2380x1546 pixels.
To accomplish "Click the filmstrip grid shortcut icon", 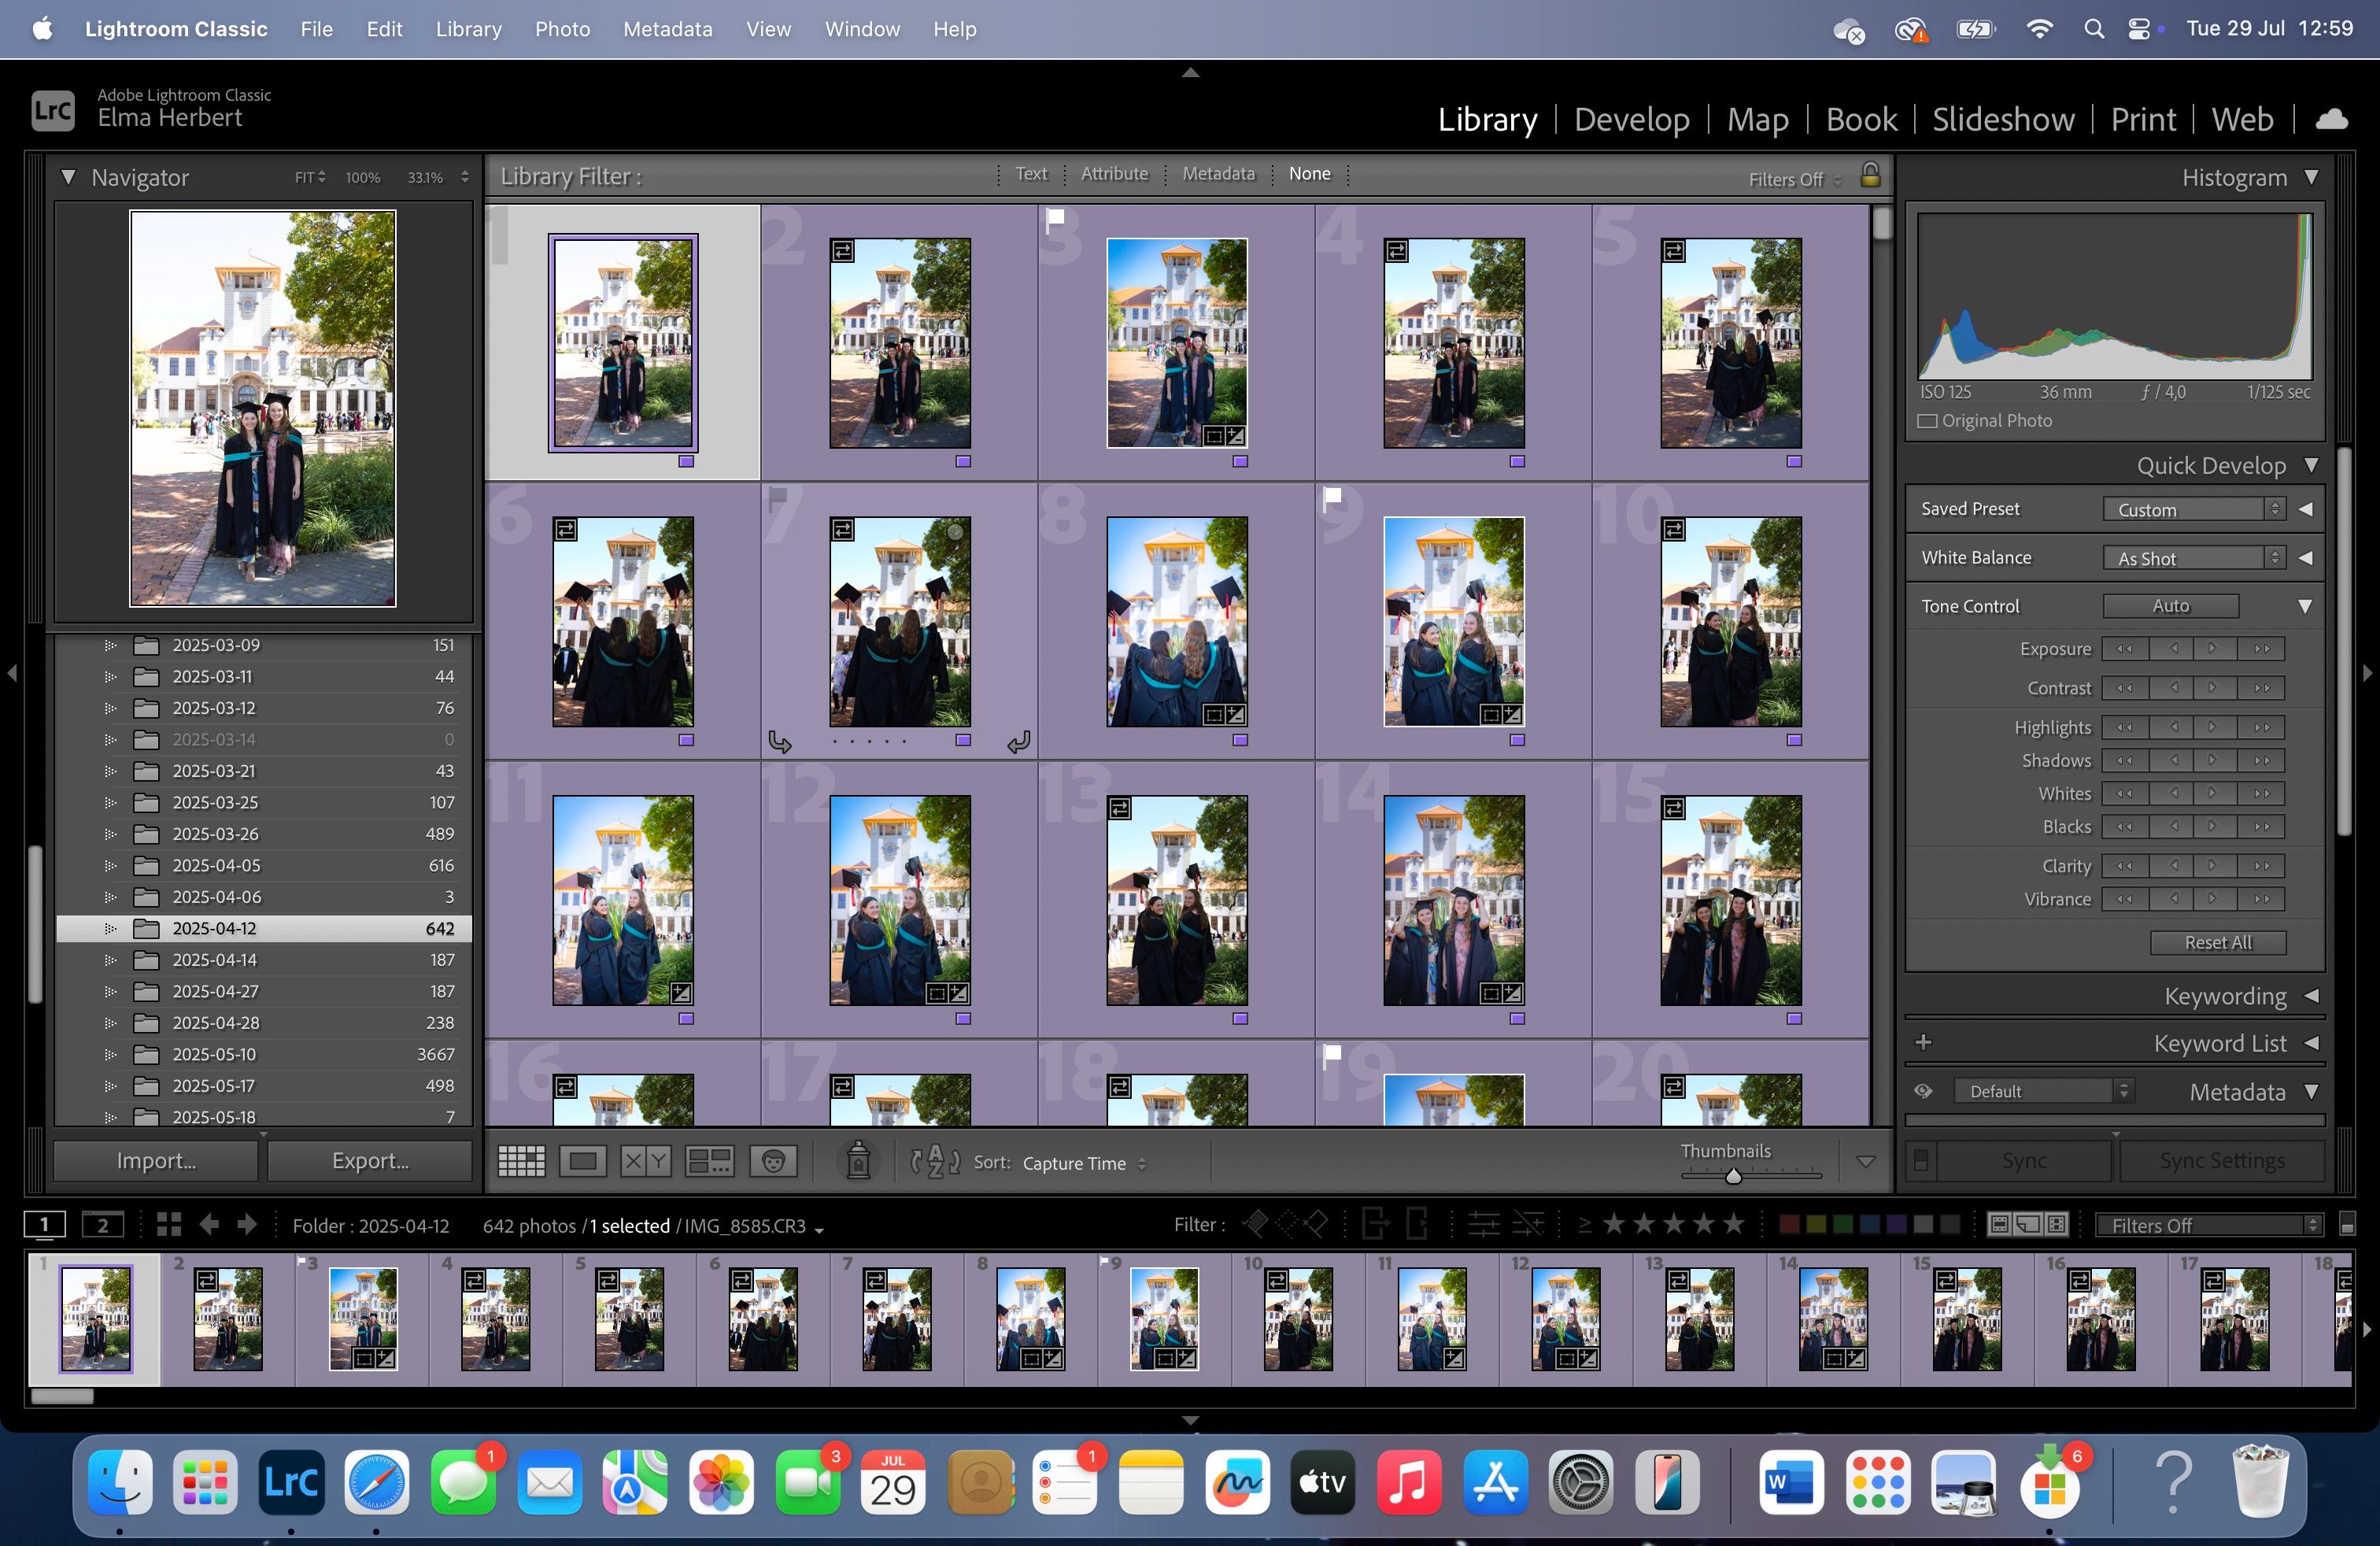I will click(x=169, y=1224).
